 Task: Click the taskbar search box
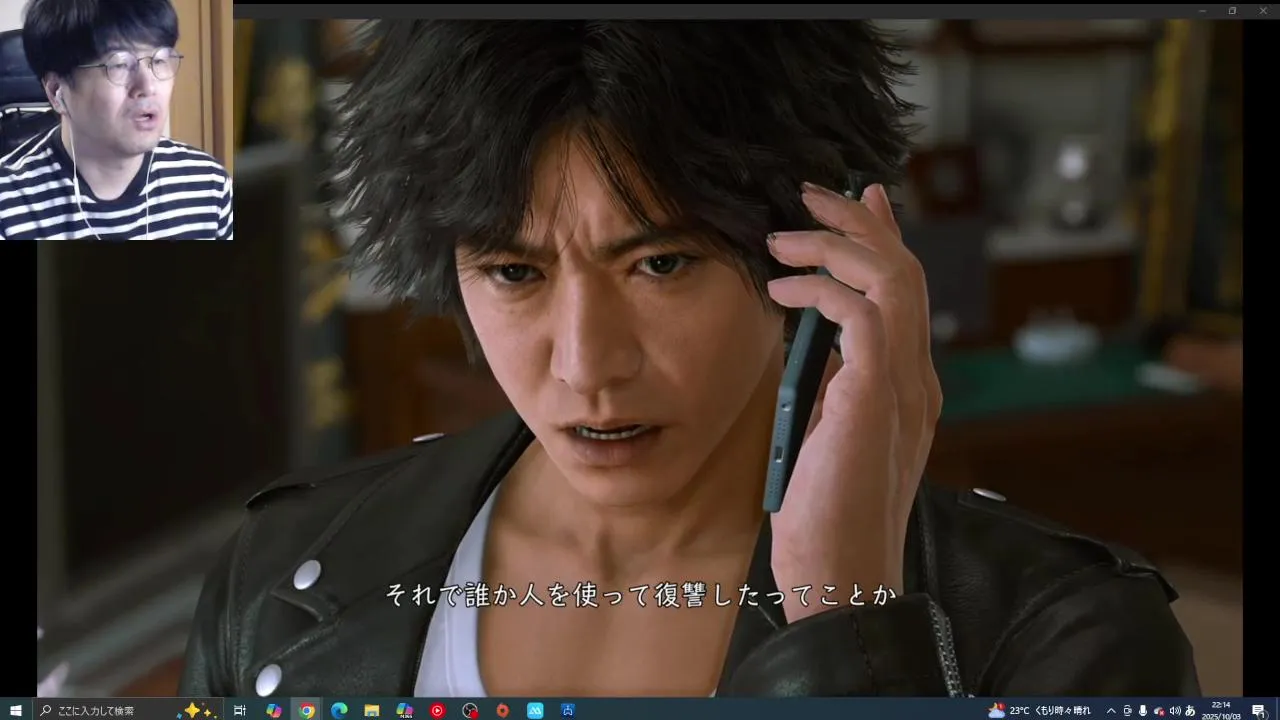click(x=128, y=710)
